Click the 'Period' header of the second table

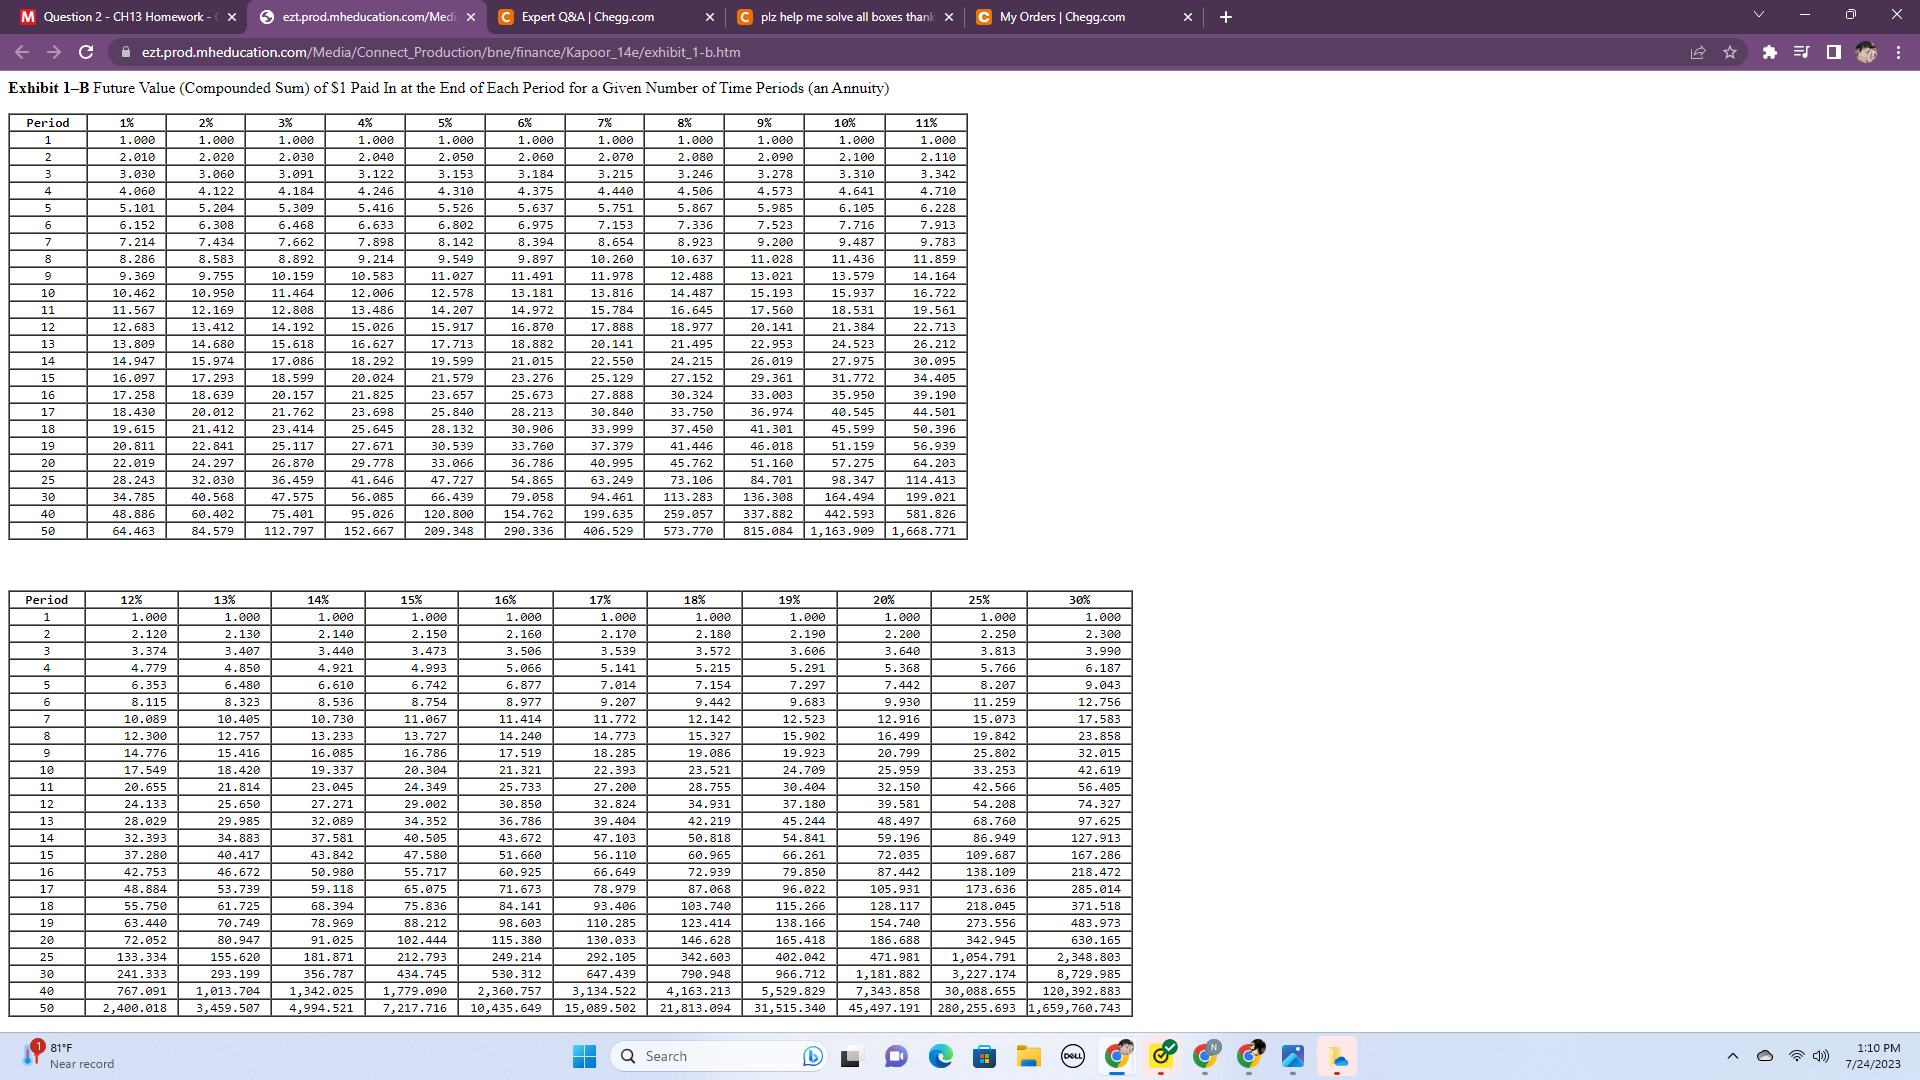(x=47, y=600)
